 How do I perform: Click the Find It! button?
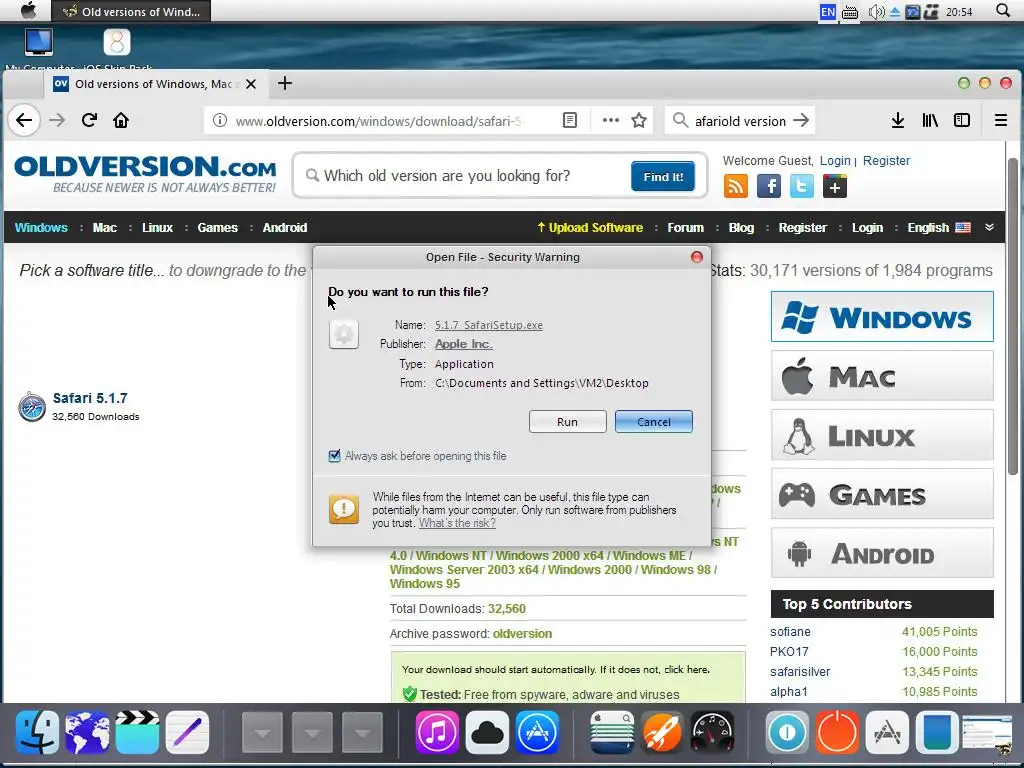(663, 176)
